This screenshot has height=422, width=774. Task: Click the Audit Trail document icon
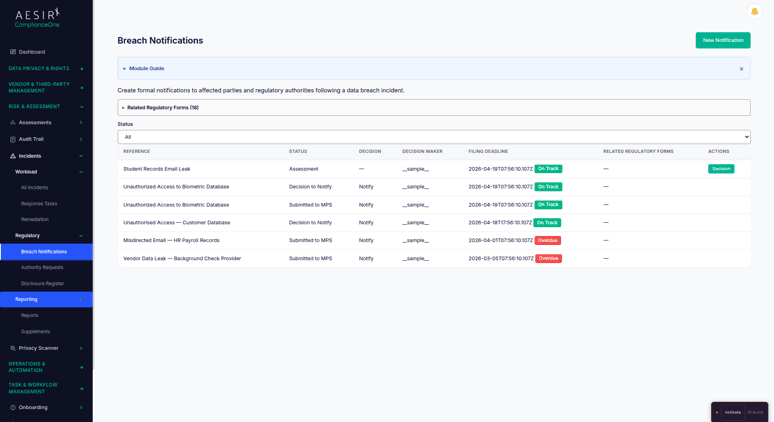click(x=13, y=139)
